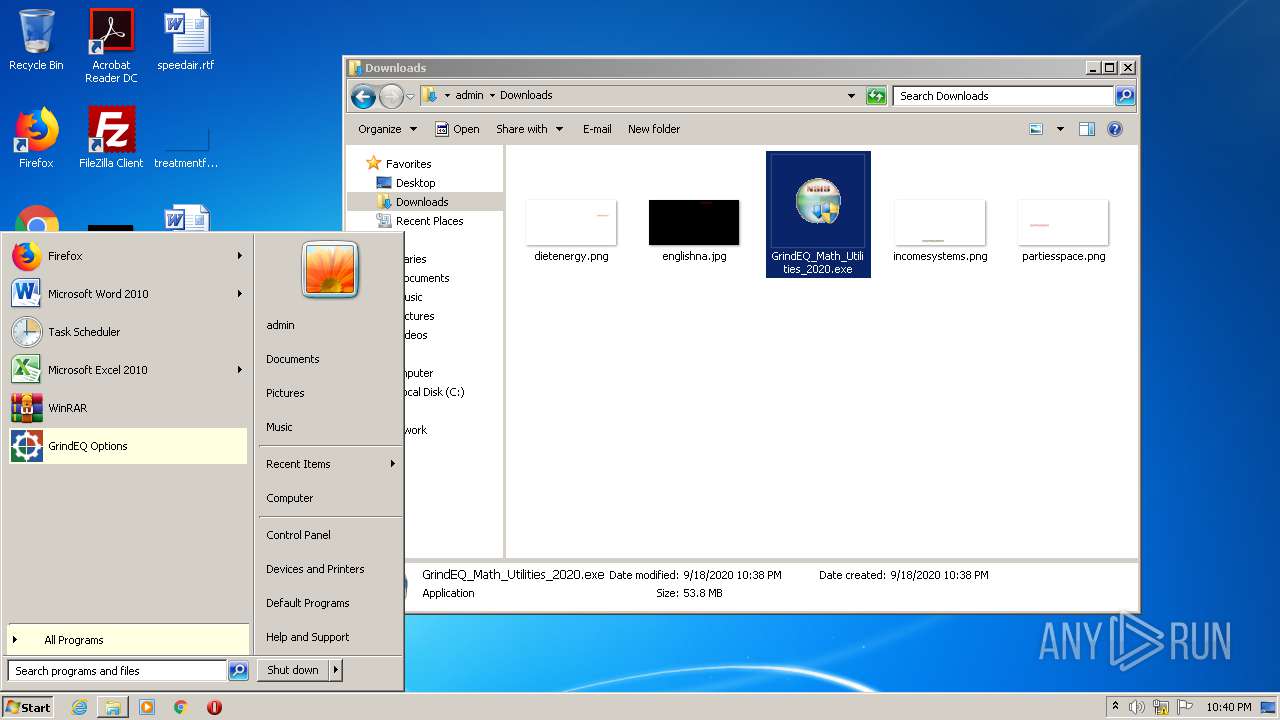
Task: Launch WinRAR from Start menu
Action: [x=127, y=408]
